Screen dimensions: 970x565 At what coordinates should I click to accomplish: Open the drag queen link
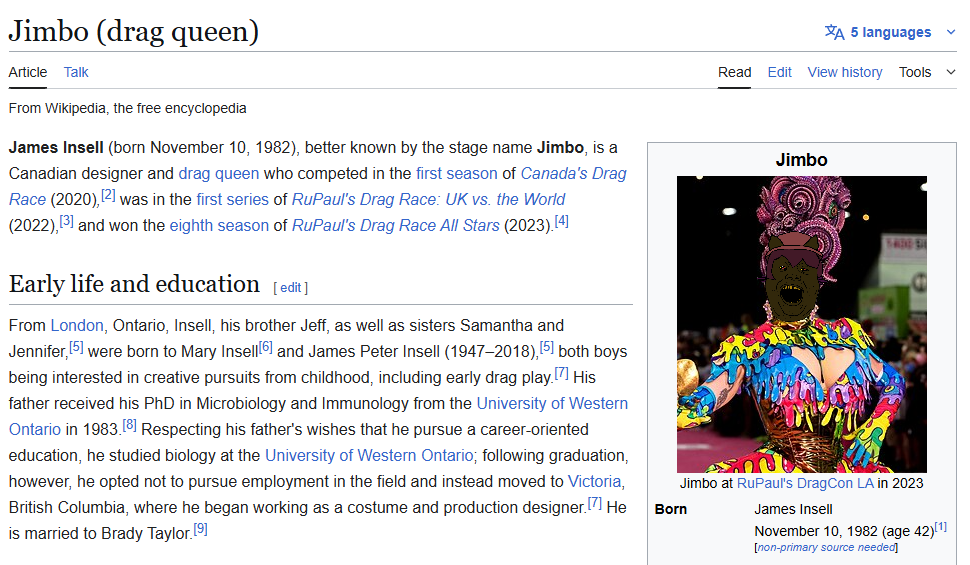pos(218,173)
